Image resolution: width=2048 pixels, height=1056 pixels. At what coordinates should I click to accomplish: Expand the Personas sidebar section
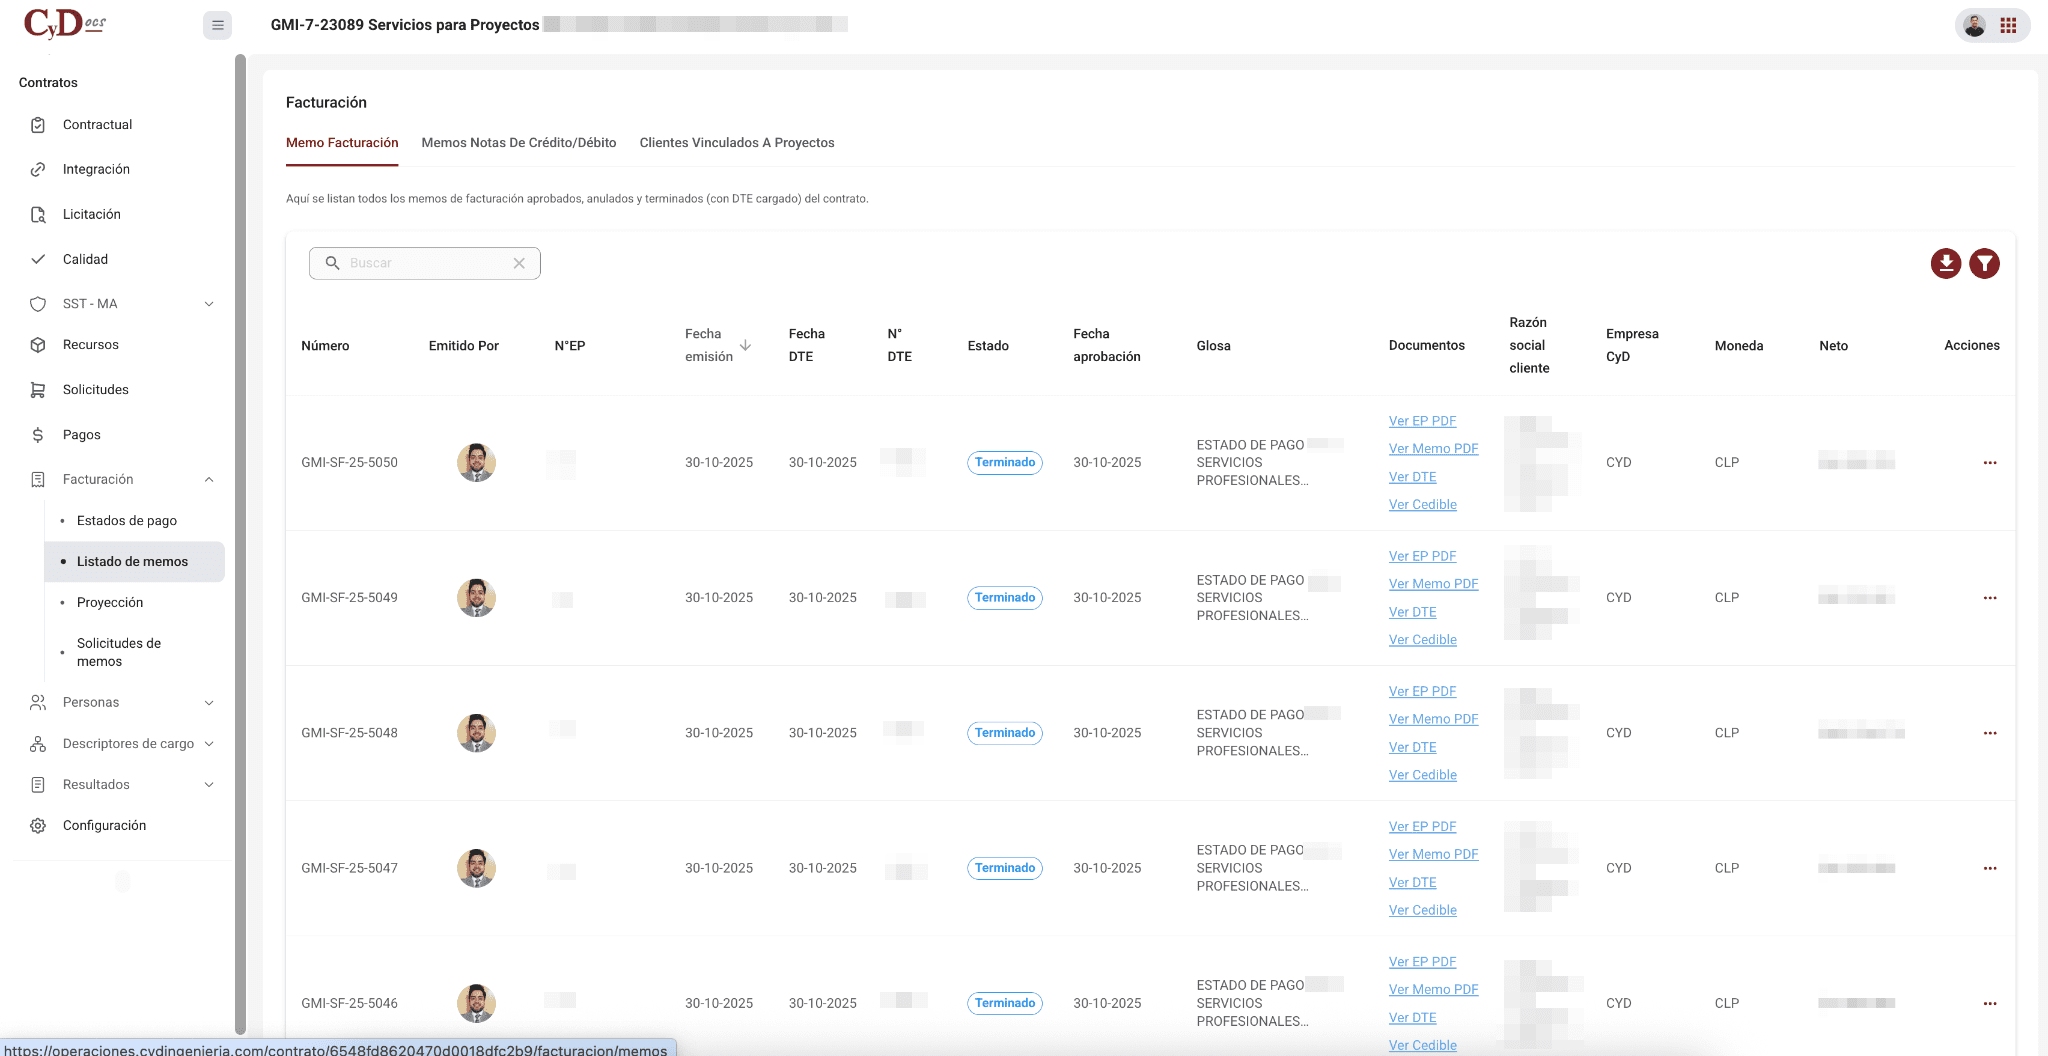209,703
